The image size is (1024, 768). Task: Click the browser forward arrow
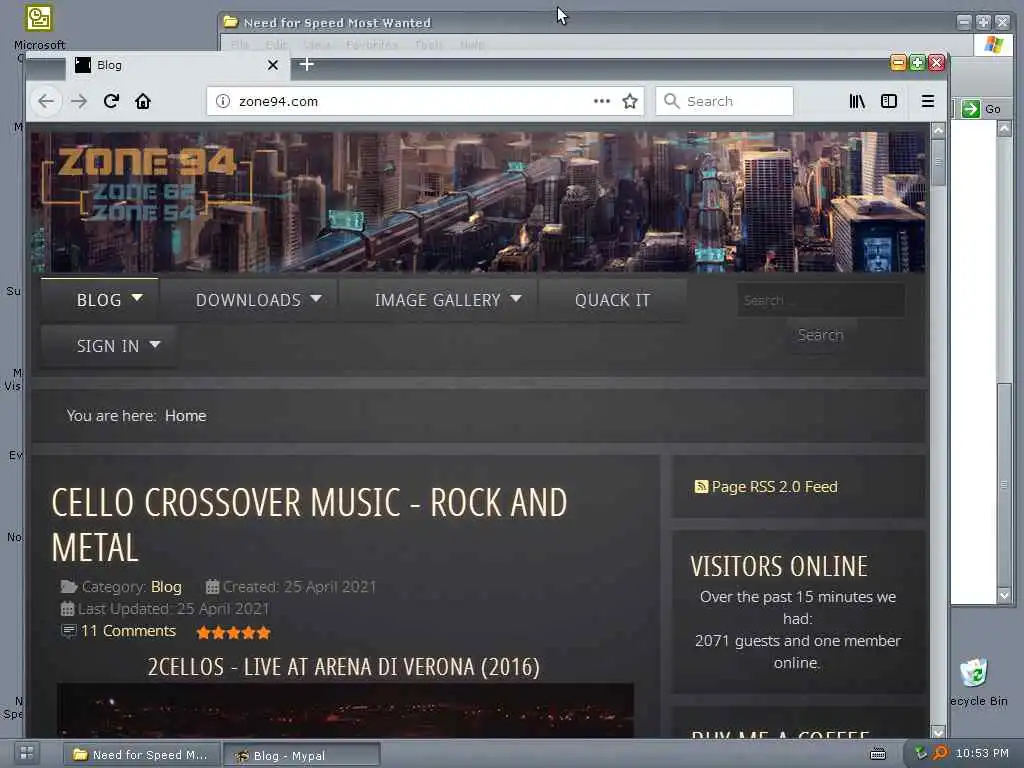pos(79,101)
